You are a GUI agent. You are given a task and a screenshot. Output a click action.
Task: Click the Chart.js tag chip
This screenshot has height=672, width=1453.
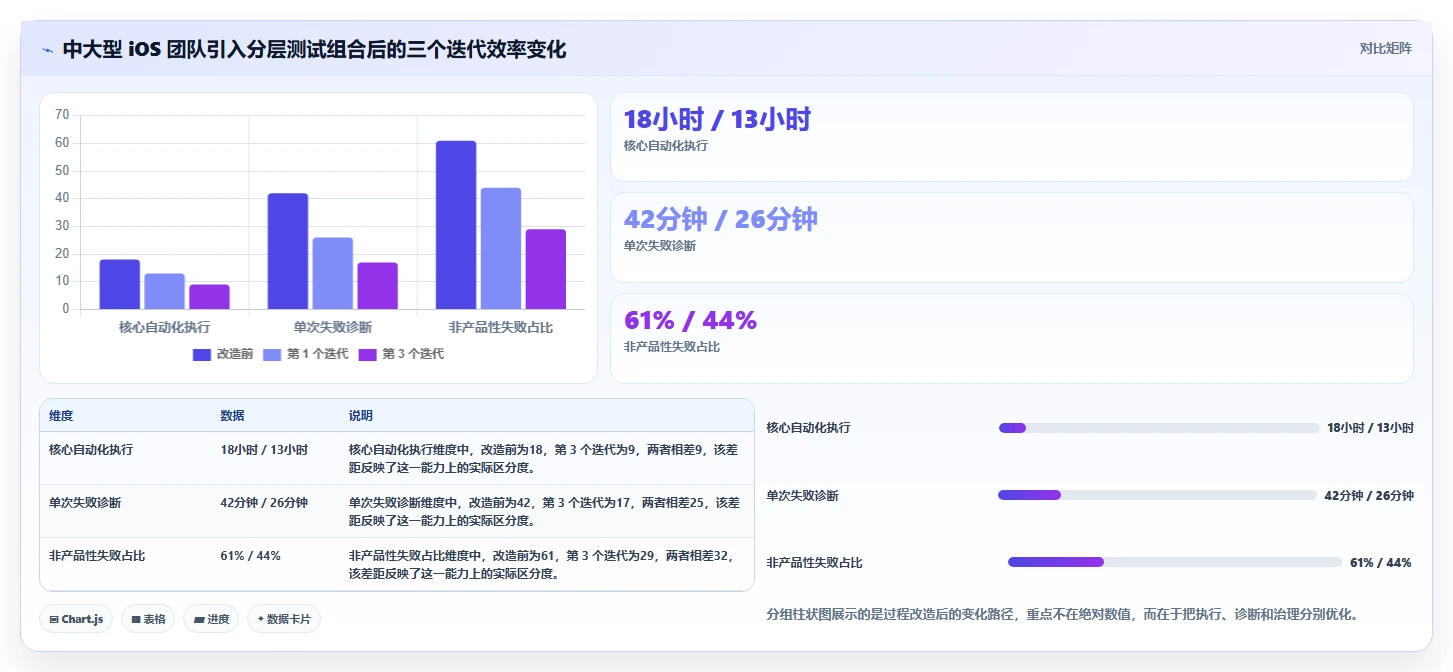coord(76,619)
